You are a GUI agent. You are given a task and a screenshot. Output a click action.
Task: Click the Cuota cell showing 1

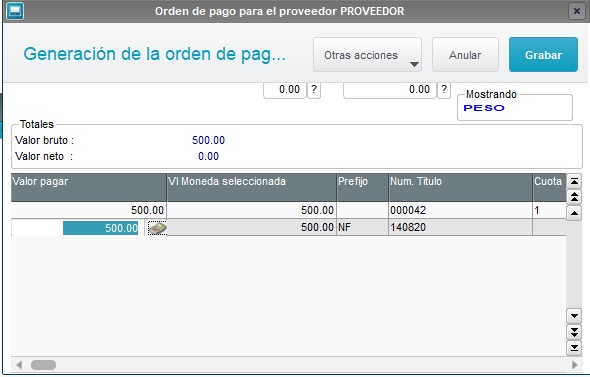click(549, 210)
